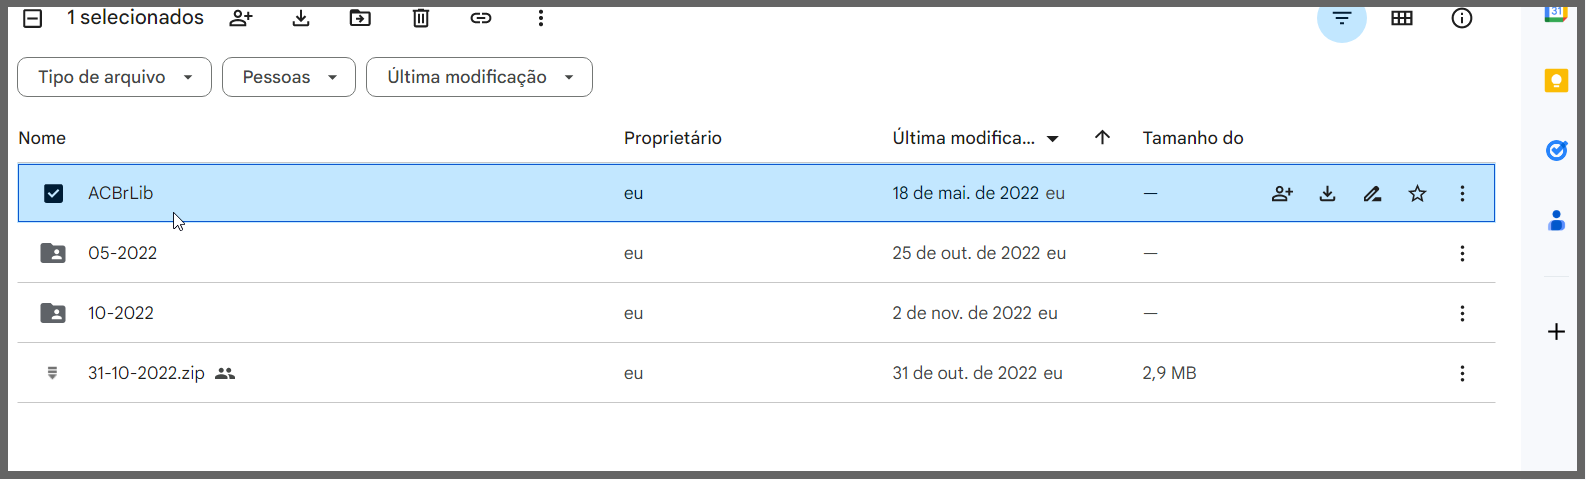Move the selection to trash
The height and width of the screenshot is (480, 1586).
click(x=421, y=18)
